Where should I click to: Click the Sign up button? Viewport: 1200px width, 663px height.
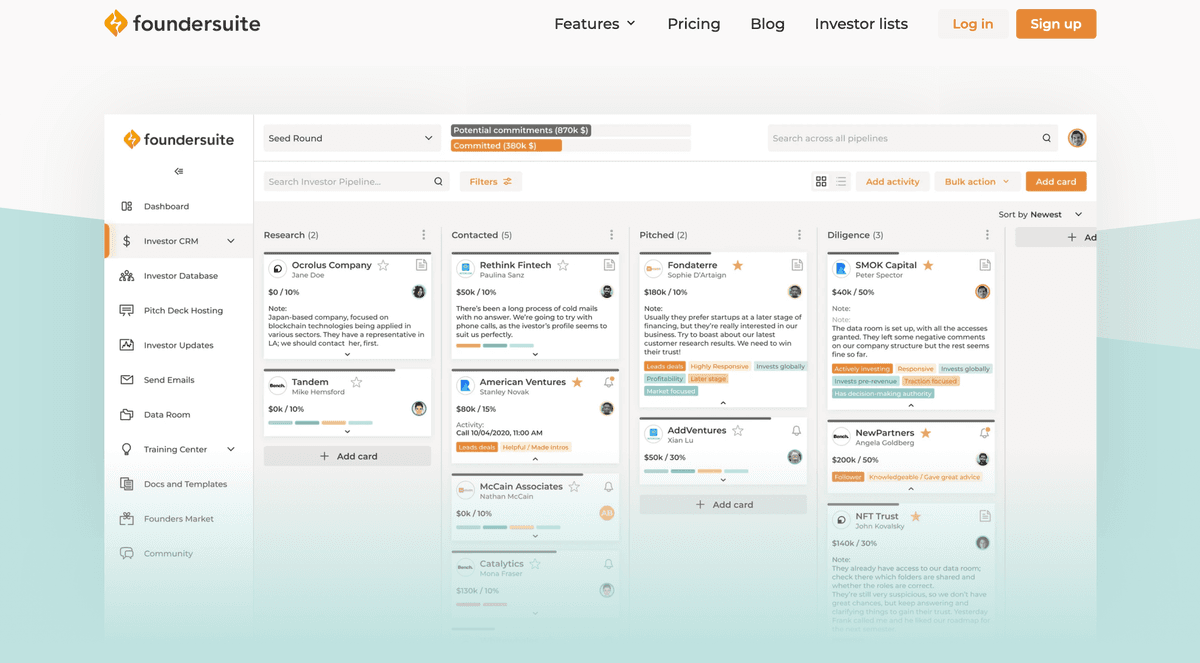[x=1056, y=24]
